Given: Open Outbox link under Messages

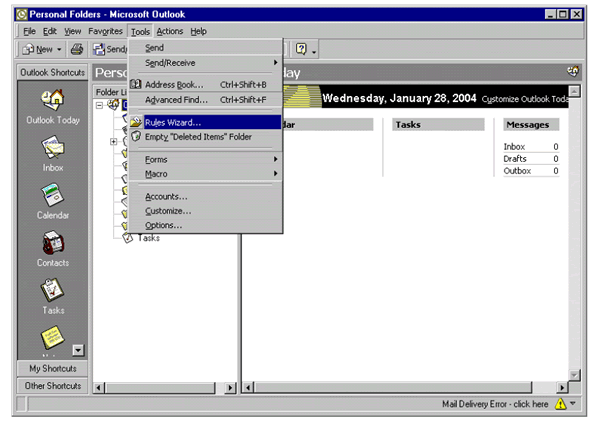Looking at the screenshot, I should tap(517, 171).
